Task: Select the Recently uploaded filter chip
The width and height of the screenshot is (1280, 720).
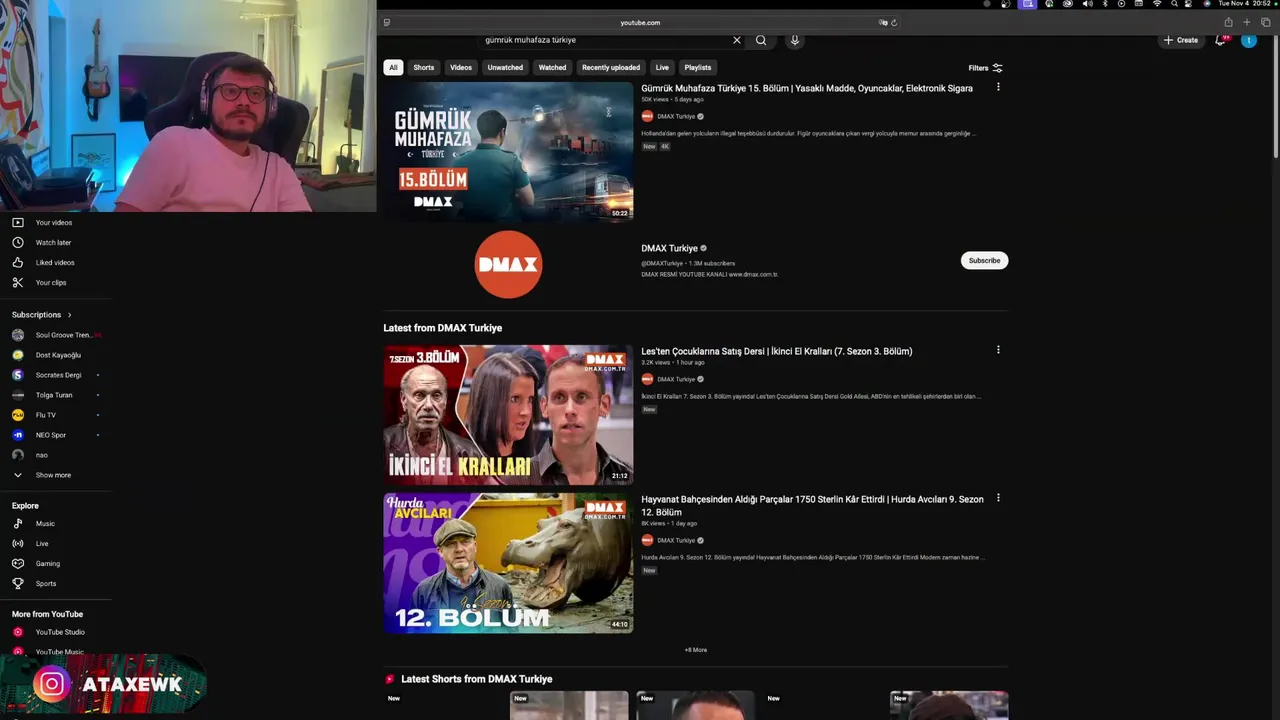Action: [x=611, y=68]
